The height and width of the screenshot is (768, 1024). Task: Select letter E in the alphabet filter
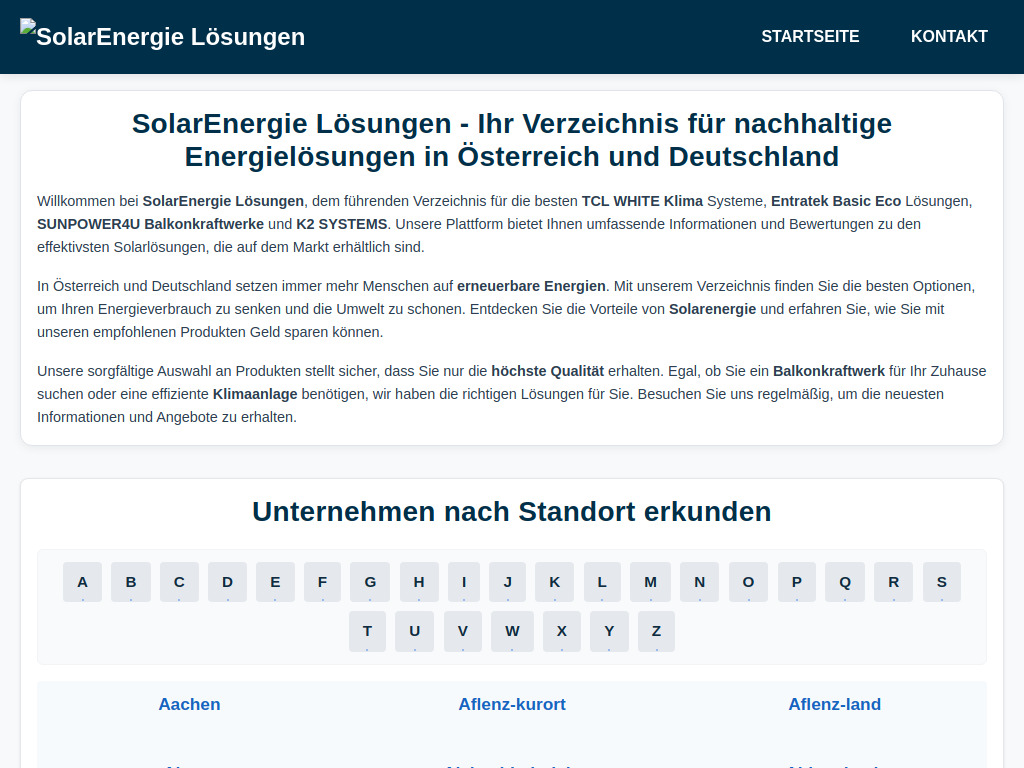tap(275, 581)
